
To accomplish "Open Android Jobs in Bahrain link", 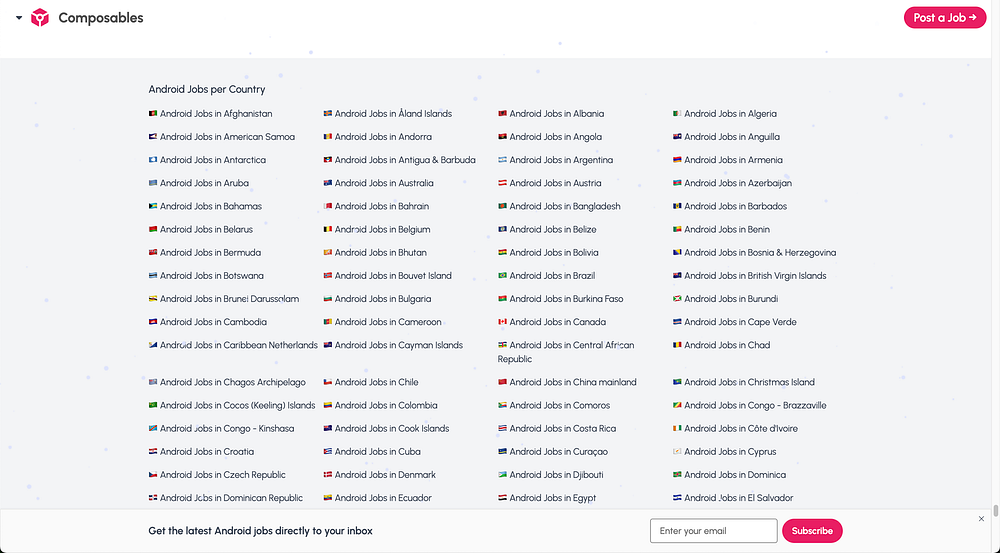I will (376, 206).
